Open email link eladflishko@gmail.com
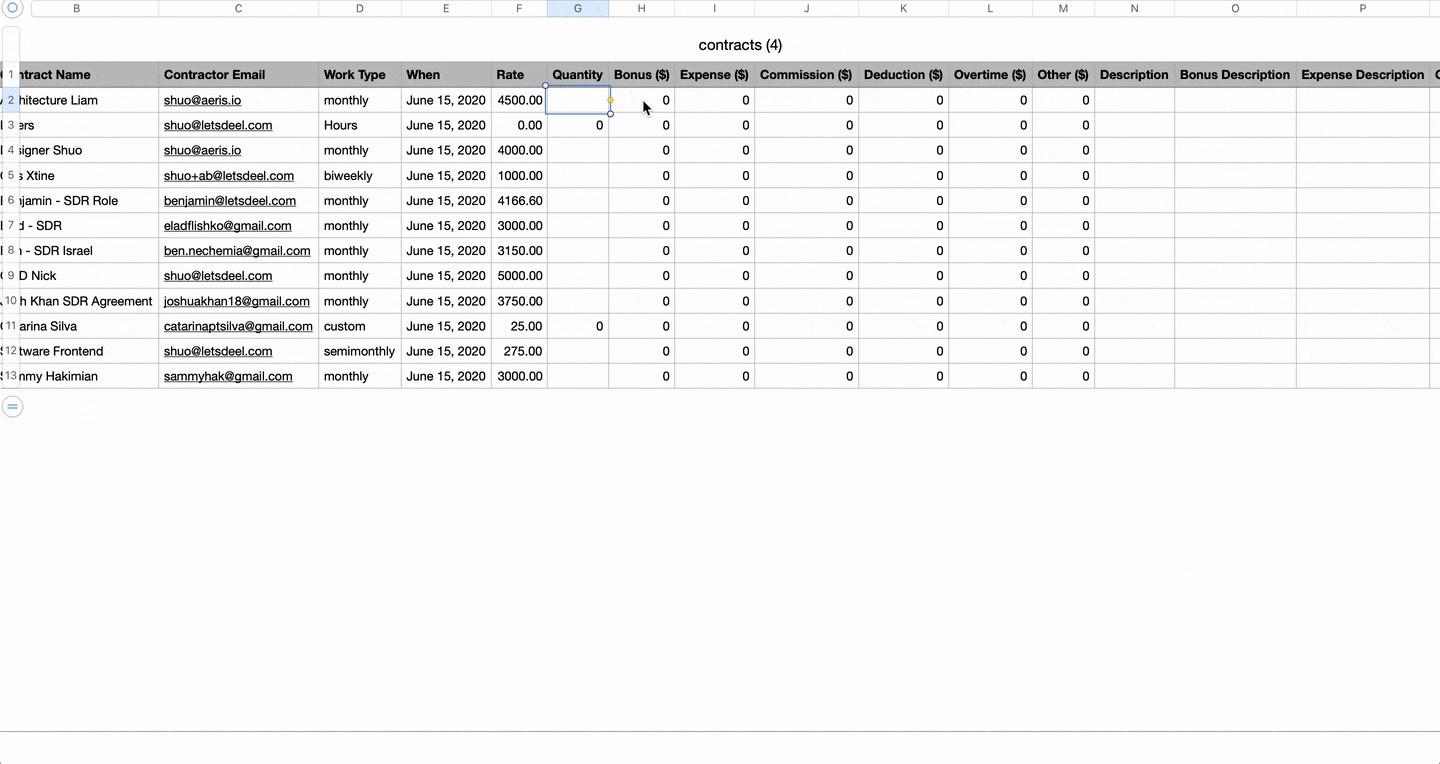 point(228,226)
